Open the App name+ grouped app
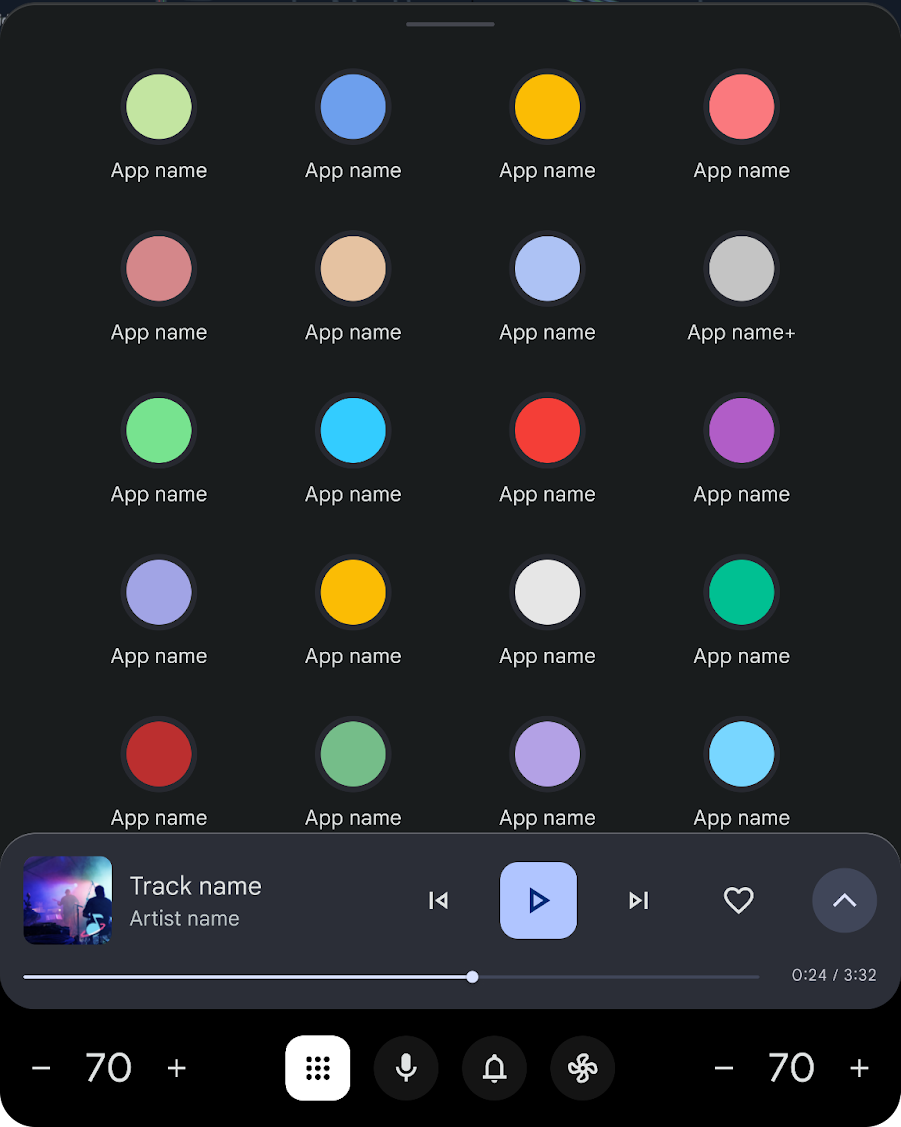 click(741, 268)
